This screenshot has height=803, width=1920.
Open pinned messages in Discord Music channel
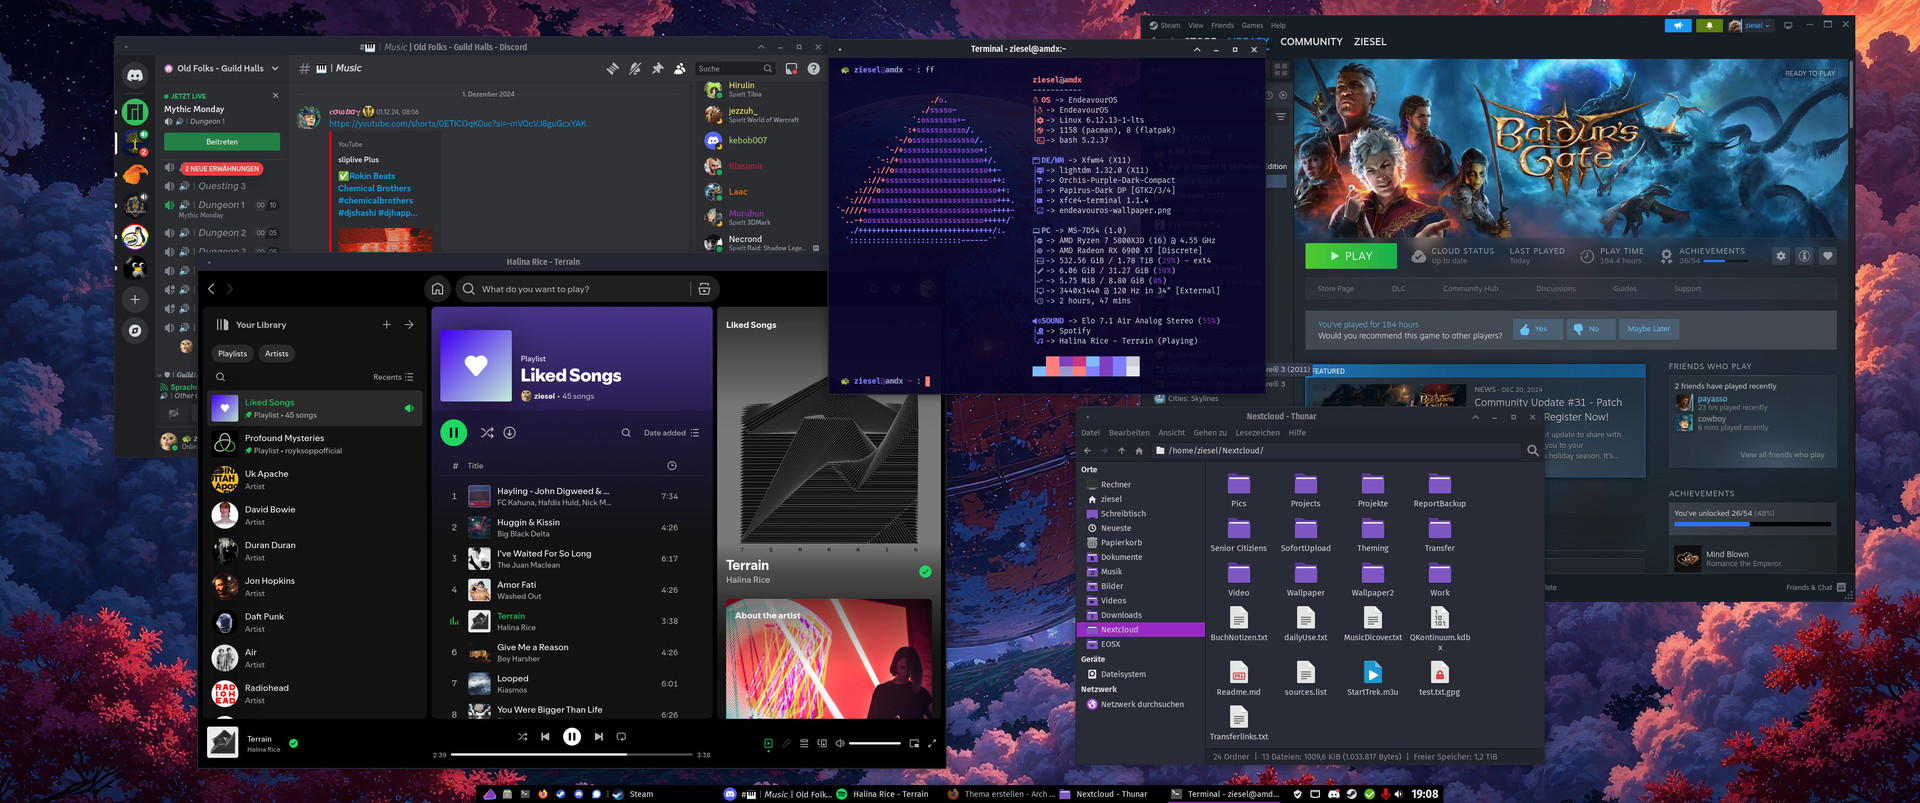(657, 69)
